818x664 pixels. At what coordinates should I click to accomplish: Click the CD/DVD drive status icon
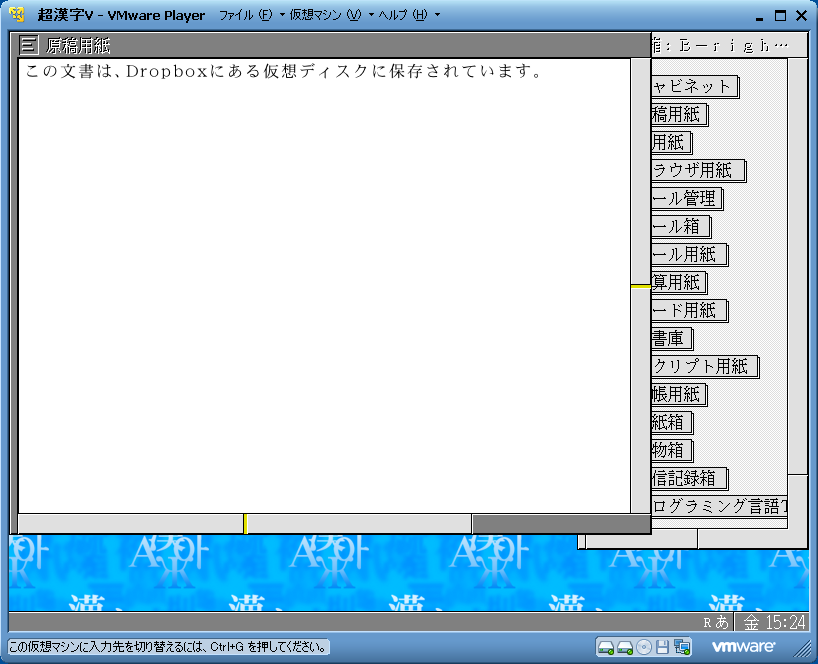(x=644, y=647)
